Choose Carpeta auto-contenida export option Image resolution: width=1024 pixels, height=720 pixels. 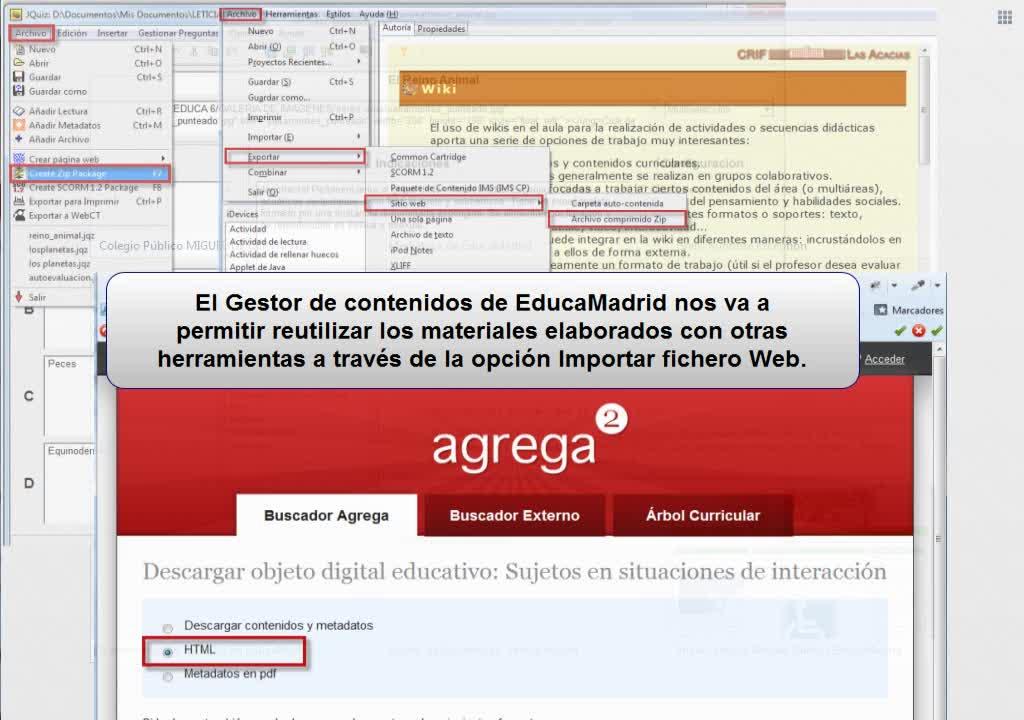tap(617, 203)
